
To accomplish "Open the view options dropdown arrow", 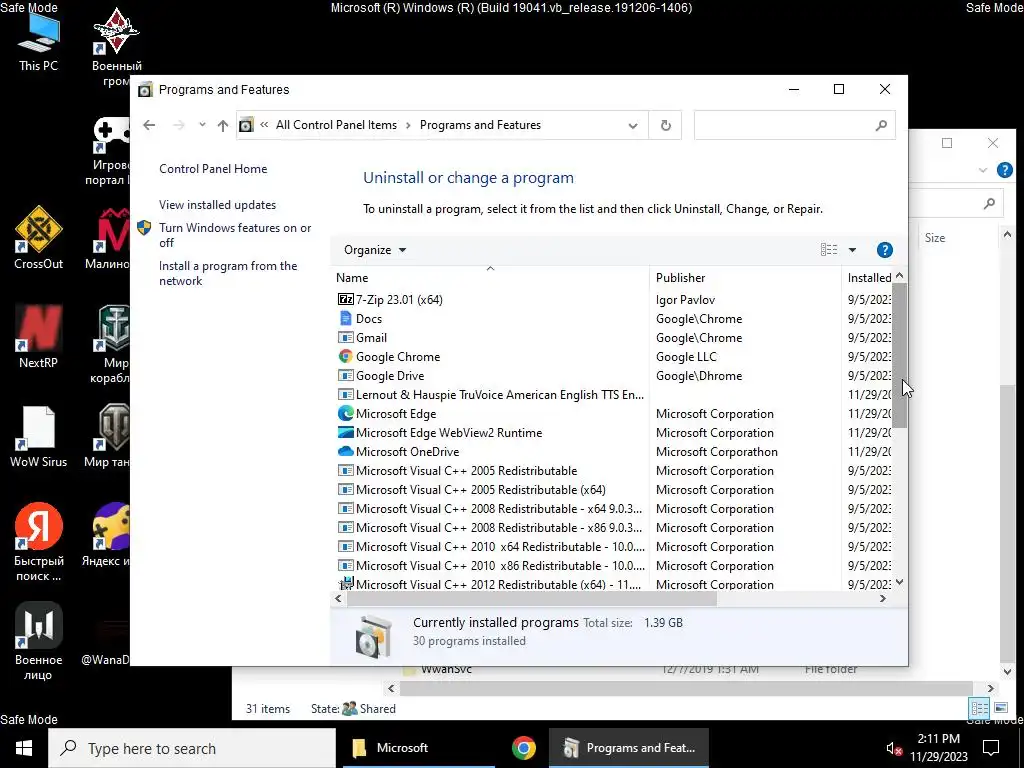I will click(852, 249).
